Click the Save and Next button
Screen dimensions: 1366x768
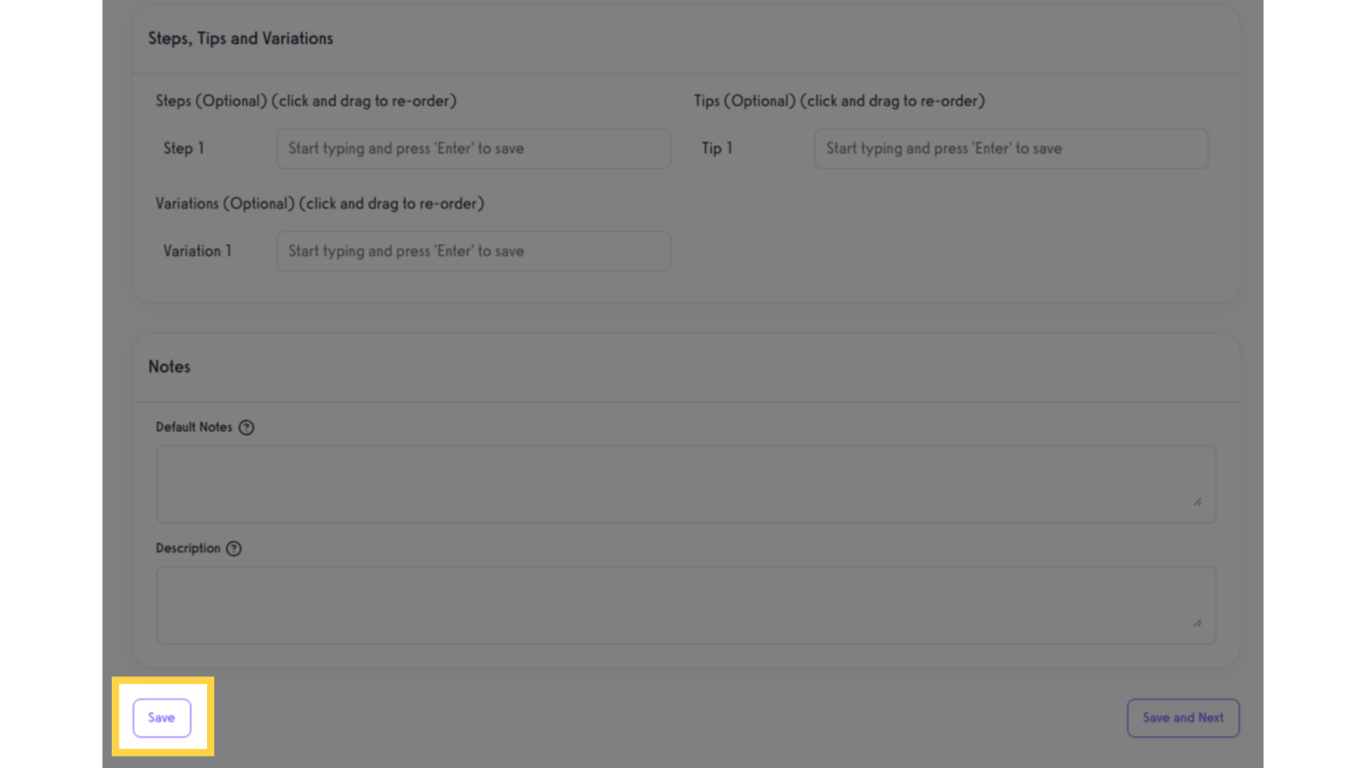pyautogui.click(x=1183, y=718)
